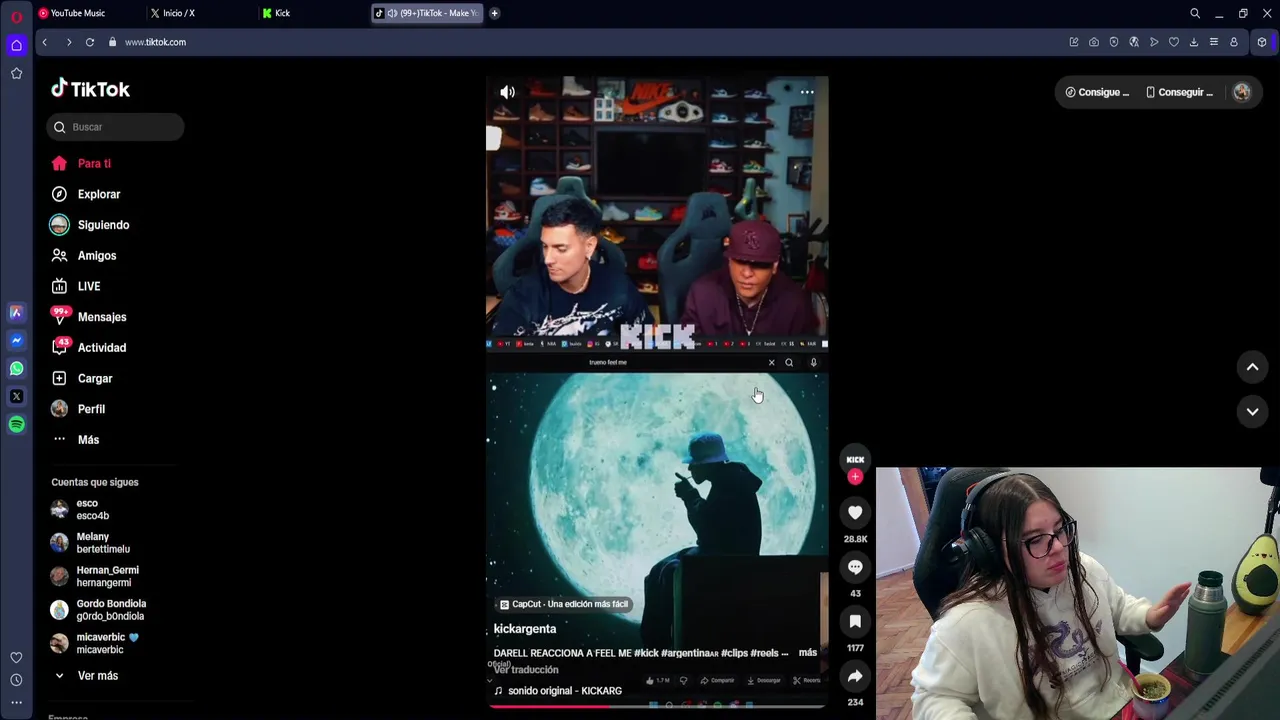Open browser search tabs magnifier
The image size is (1280, 720).
point(1195,13)
